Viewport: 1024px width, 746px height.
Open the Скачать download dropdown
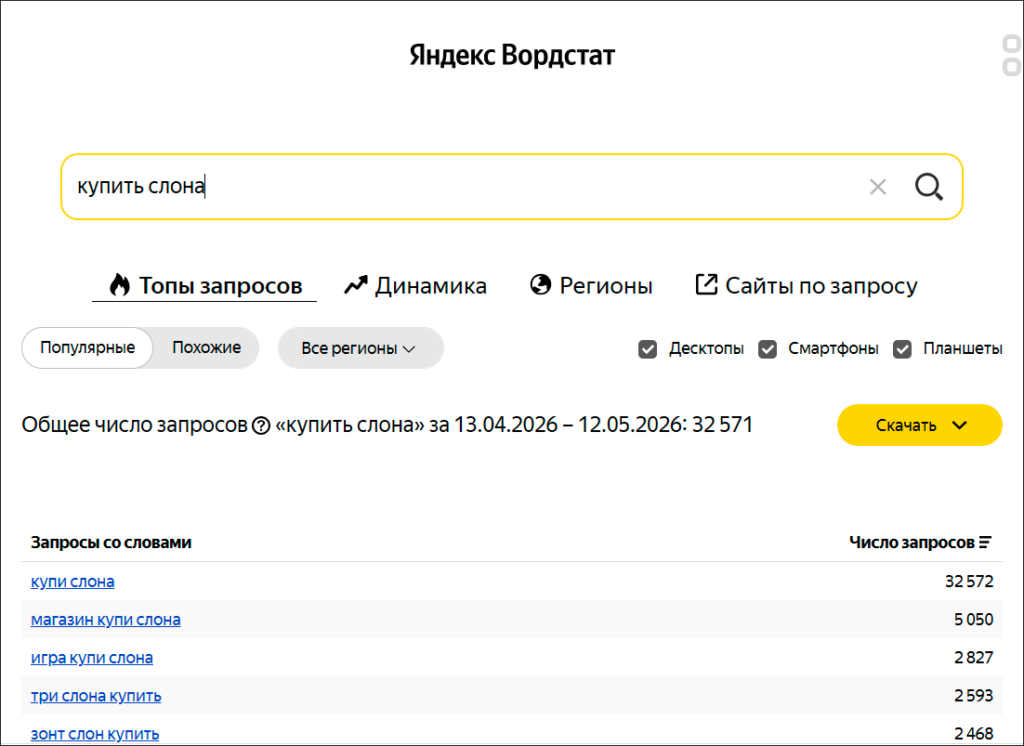pos(920,425)
